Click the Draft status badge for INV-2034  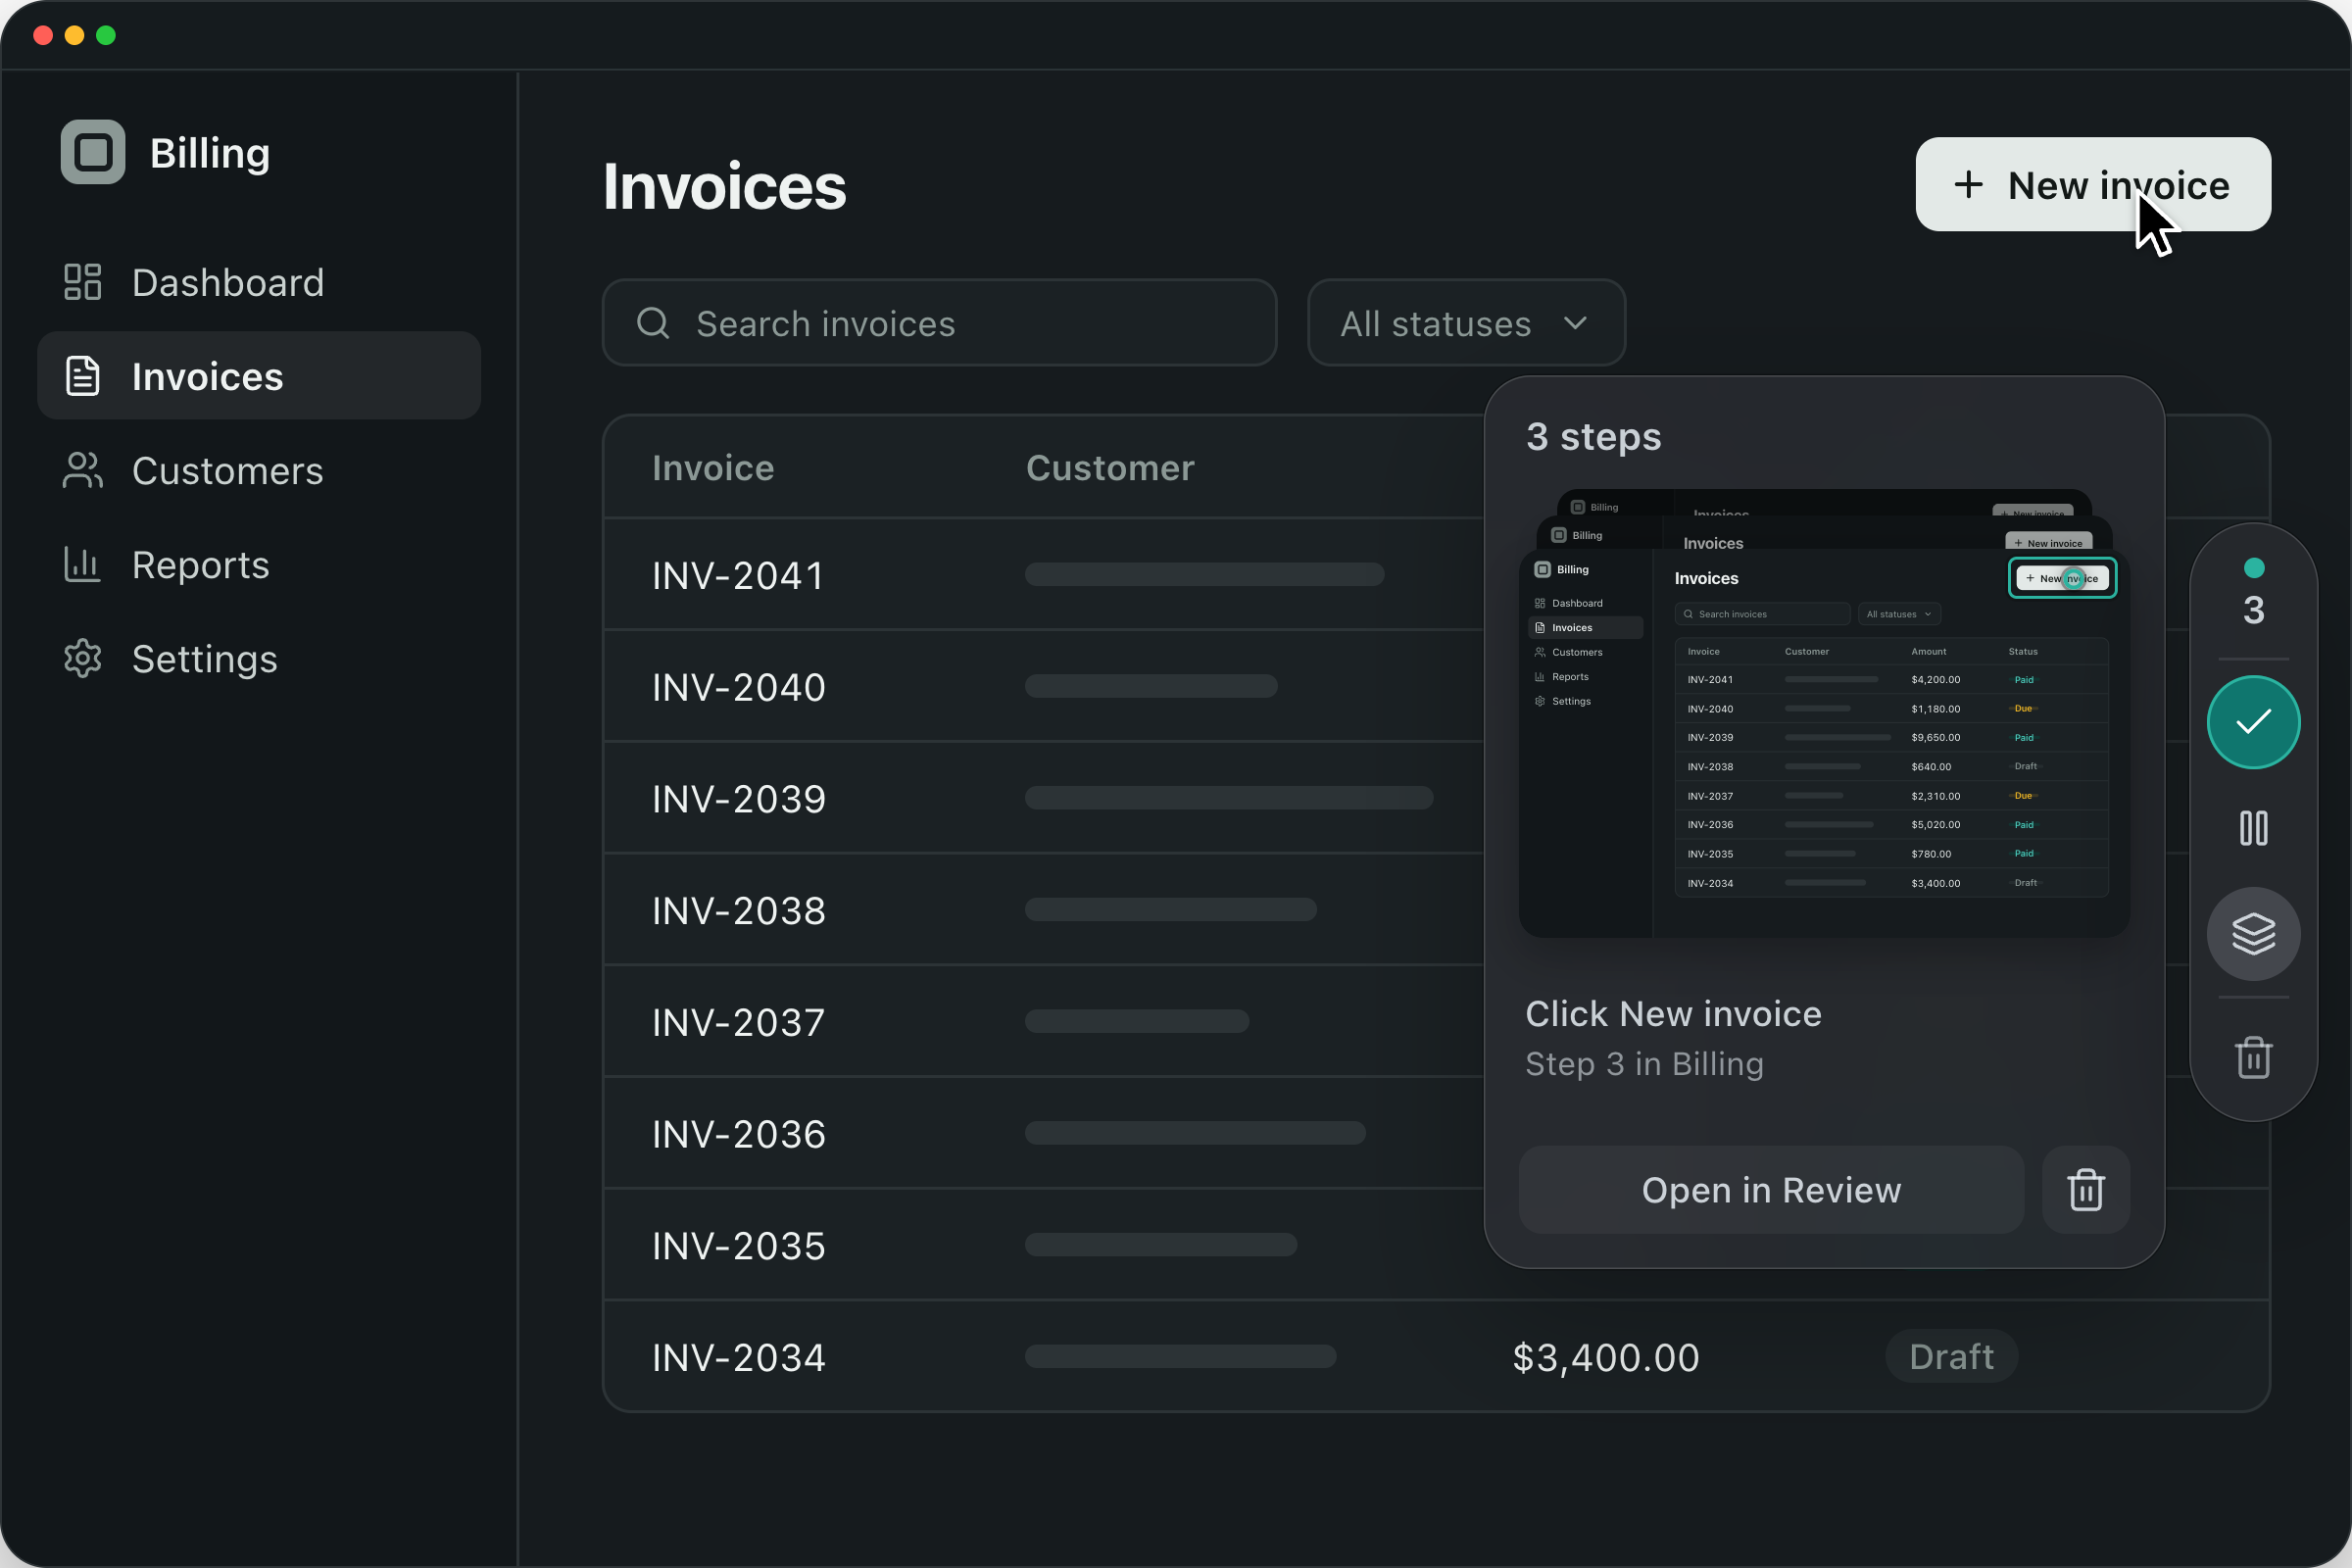(x=1951, y=1357)
